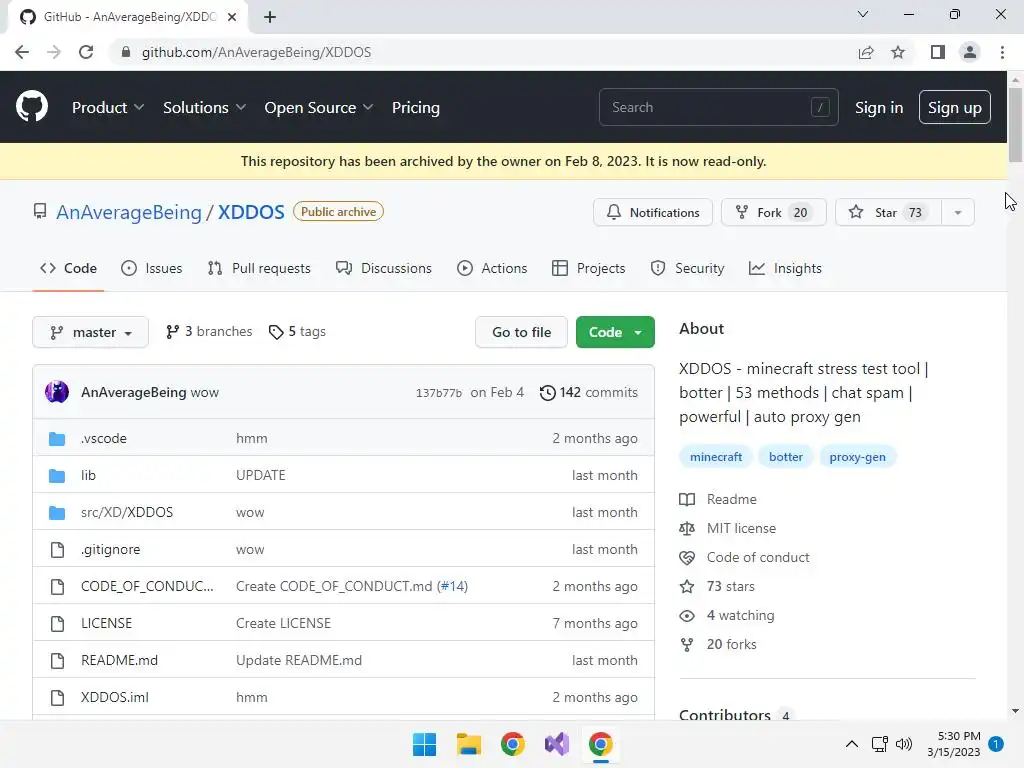Image resolution: width=1024 pixels, height=768 pixels.
Task: Open the XDDOS.iml file
Action: [x=115, y=697]
